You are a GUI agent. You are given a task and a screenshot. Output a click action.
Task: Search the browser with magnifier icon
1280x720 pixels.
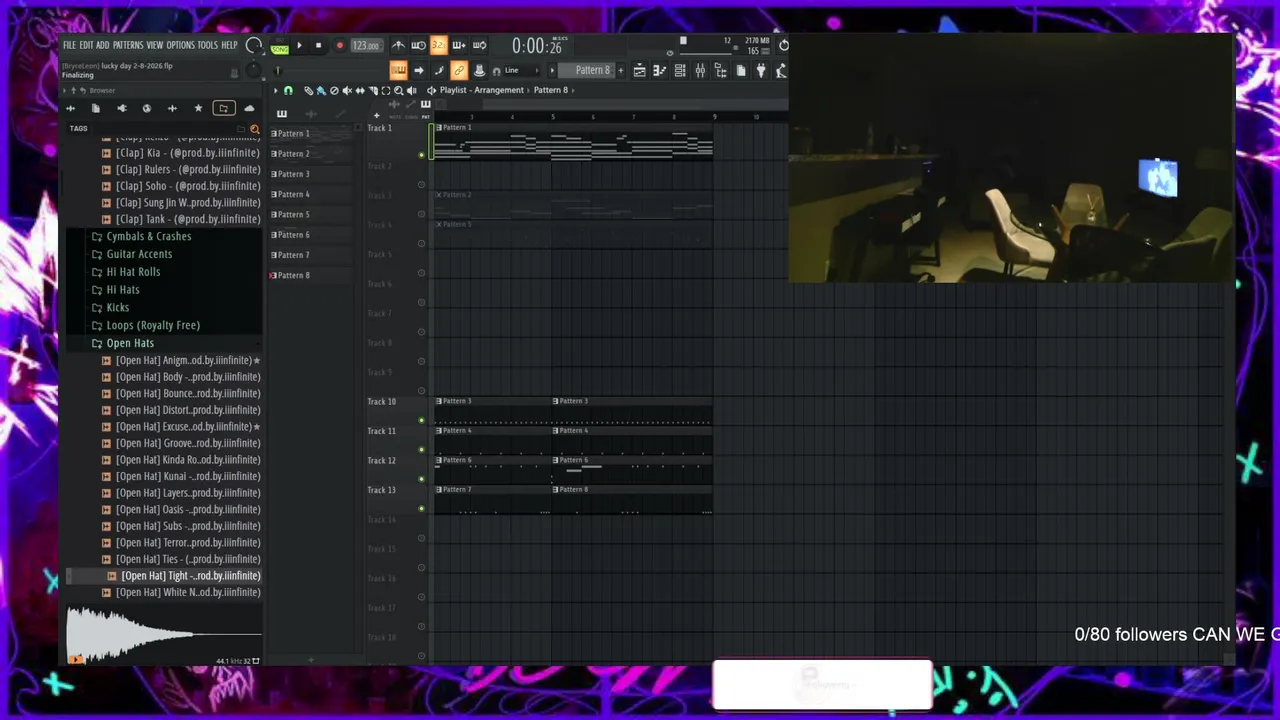254,129
